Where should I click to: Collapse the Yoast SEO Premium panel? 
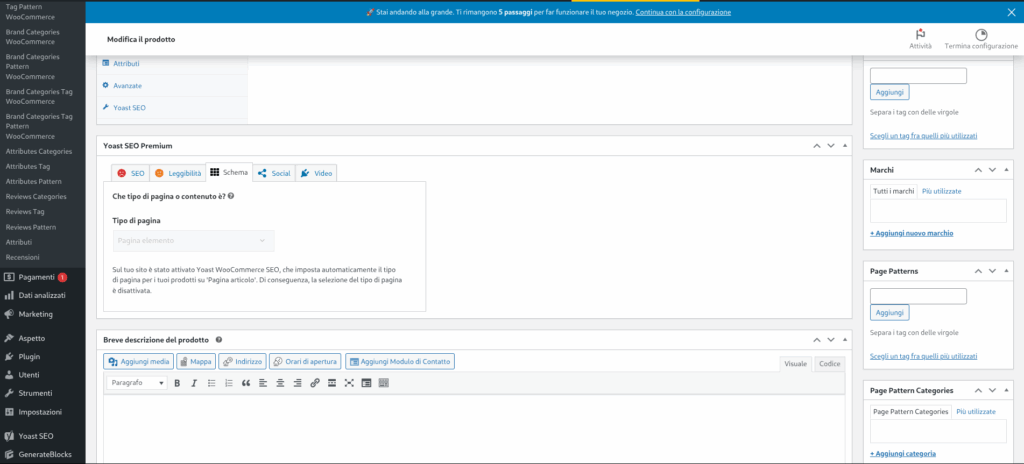click(844, 146)
